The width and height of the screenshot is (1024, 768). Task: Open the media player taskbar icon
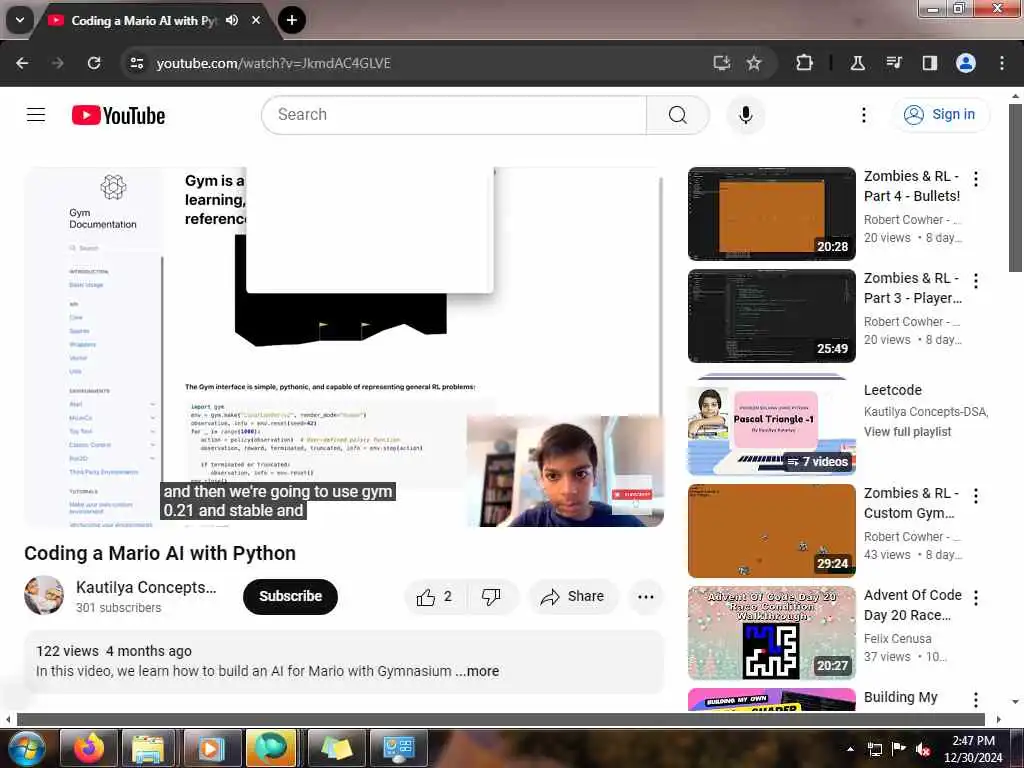210,748
